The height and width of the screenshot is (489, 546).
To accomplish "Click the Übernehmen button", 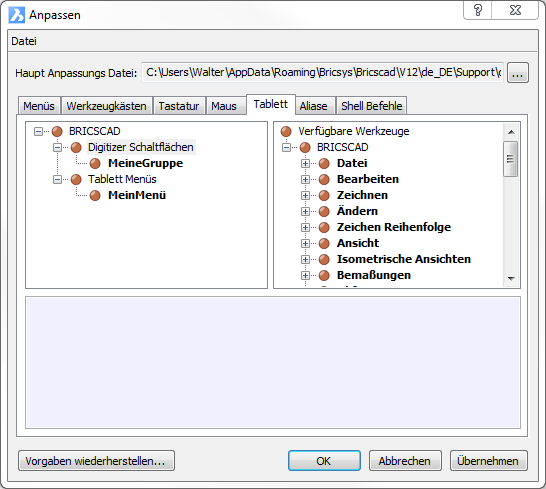I will (488, 461).
